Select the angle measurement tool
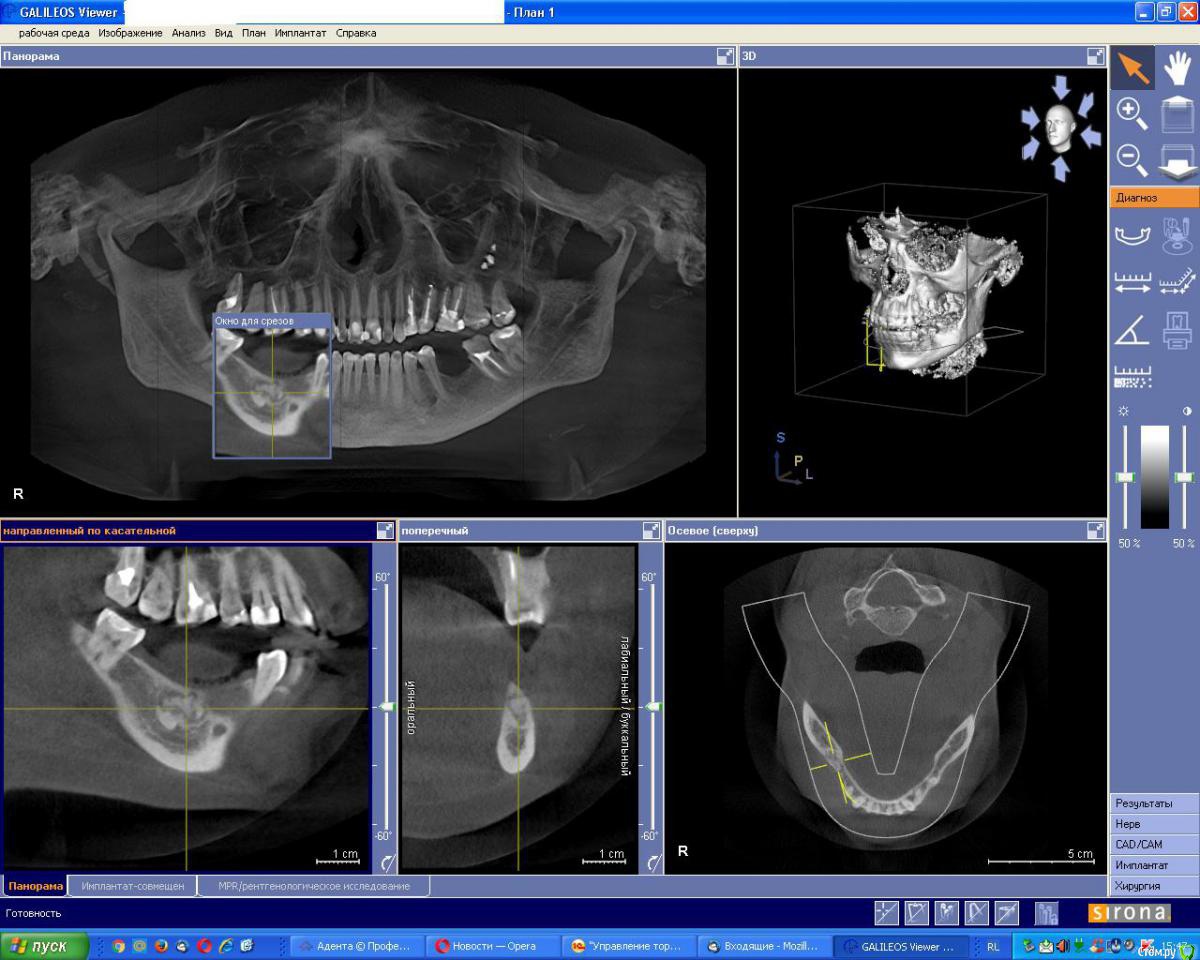 click(x=1132, y=330)
